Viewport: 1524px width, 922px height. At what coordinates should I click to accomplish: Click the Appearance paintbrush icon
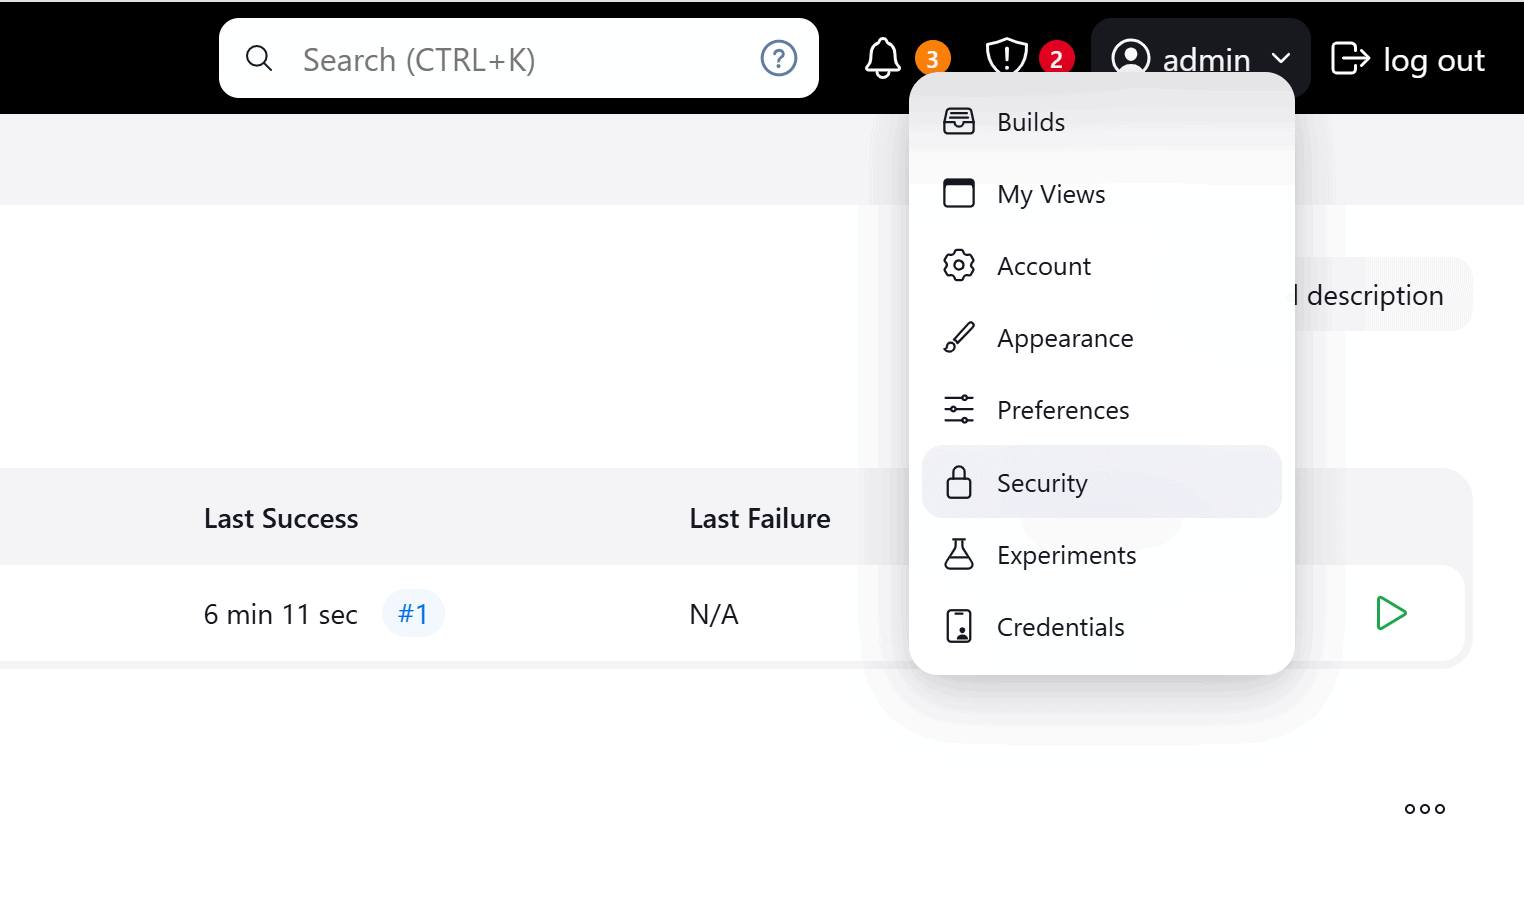[959, 338]
